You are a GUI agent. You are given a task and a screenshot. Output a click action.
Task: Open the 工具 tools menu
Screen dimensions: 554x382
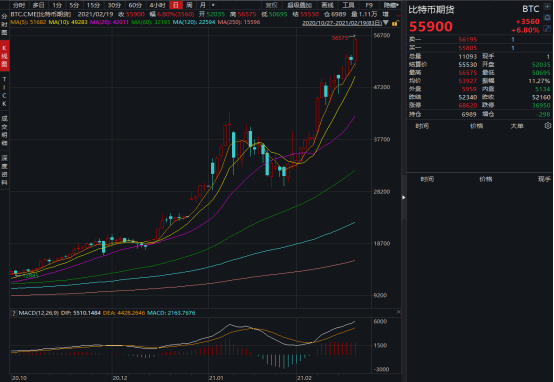pyautogui.click(x=348, y=5)
